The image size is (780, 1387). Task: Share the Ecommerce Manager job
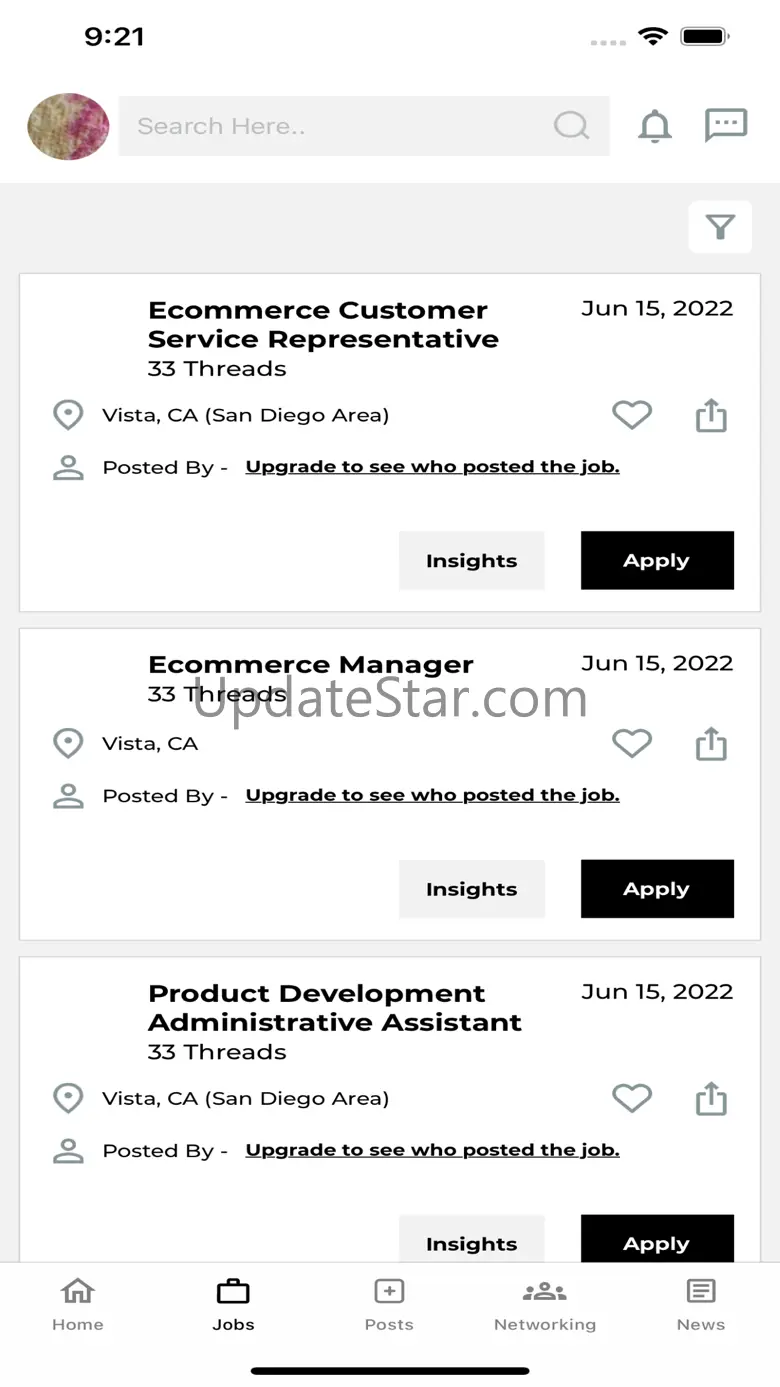coord(711,744)
